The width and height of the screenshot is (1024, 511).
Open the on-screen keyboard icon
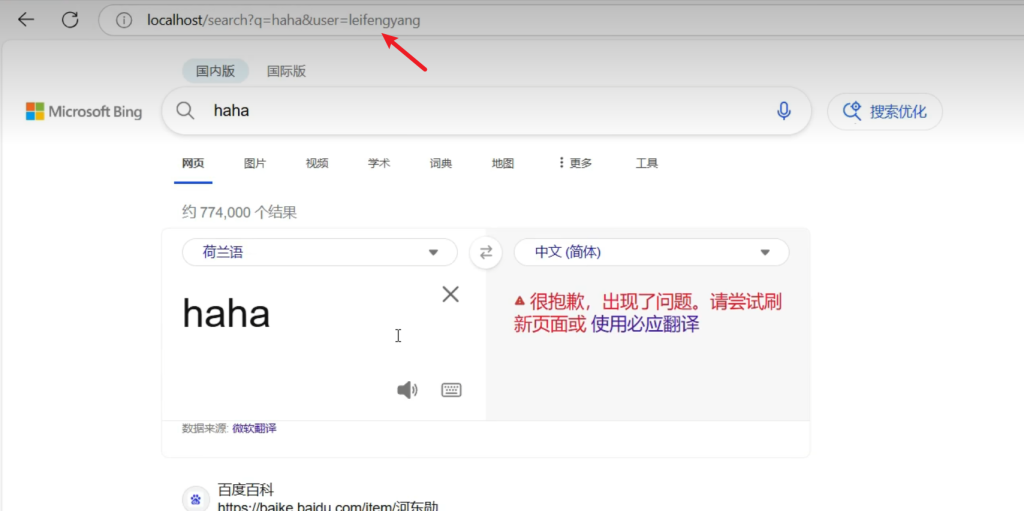451,390
